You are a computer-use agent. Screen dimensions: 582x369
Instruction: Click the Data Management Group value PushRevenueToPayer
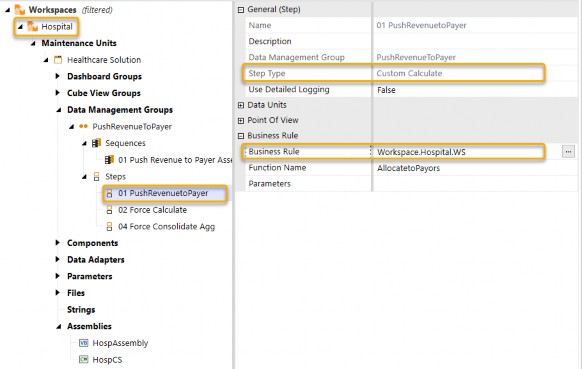click(x=416, y=57)
